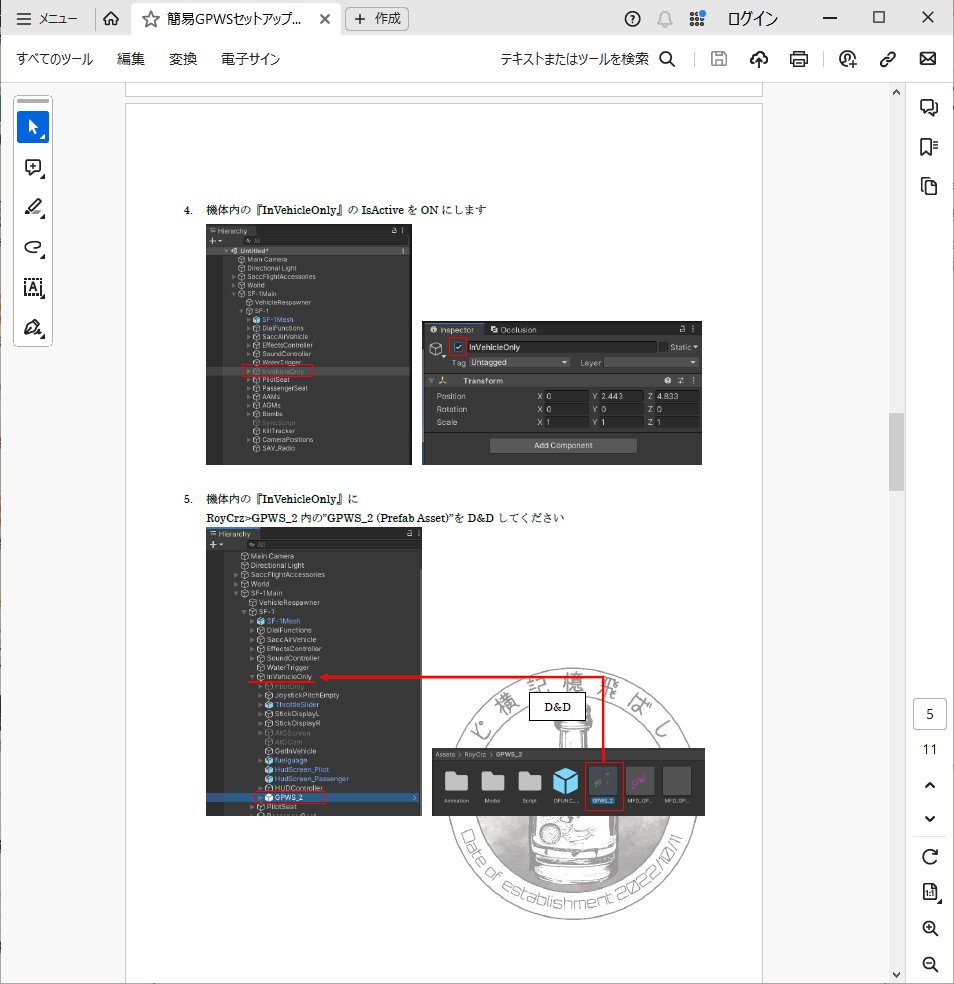Open the 変換 menu

[183, 59]
